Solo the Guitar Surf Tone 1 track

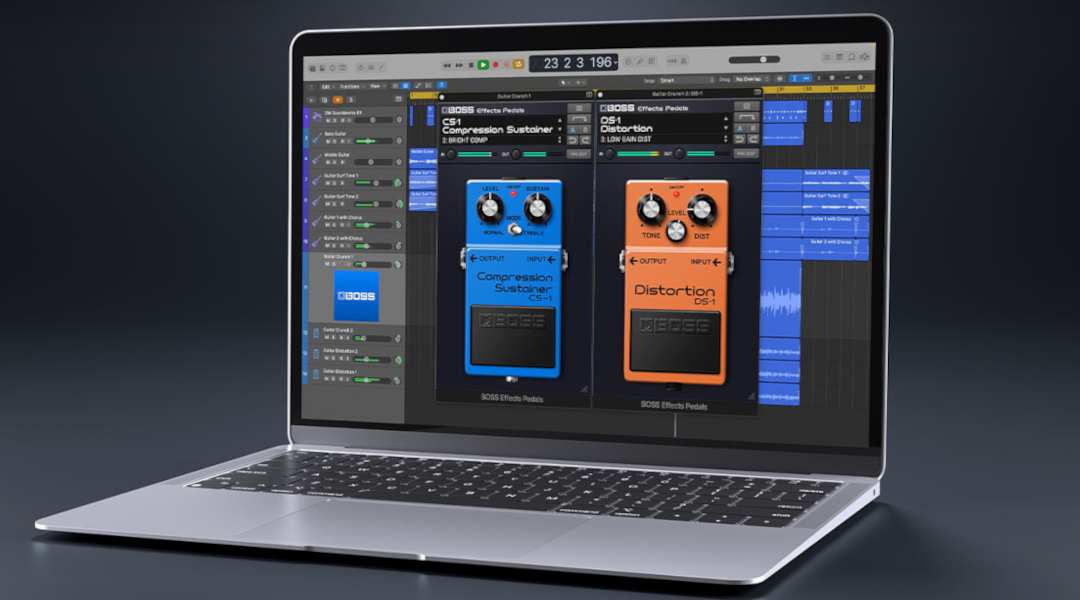pos(335,183)
